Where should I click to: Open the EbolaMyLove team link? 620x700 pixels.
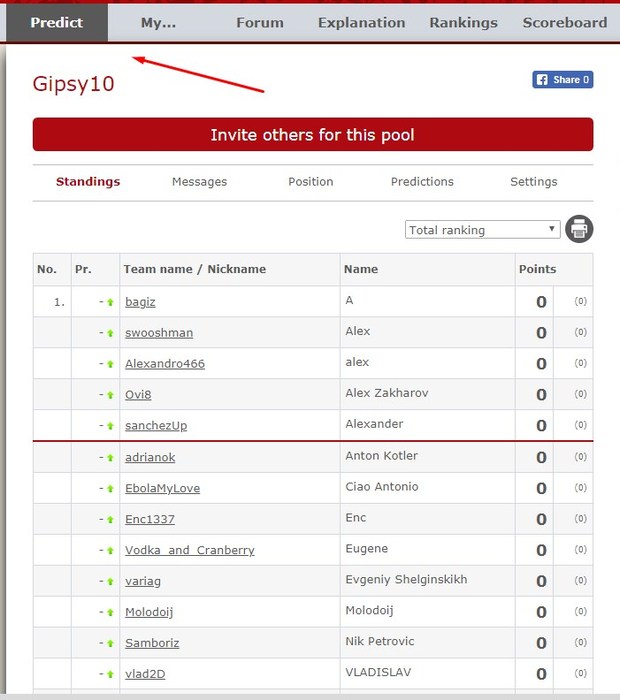coord(162,488)
